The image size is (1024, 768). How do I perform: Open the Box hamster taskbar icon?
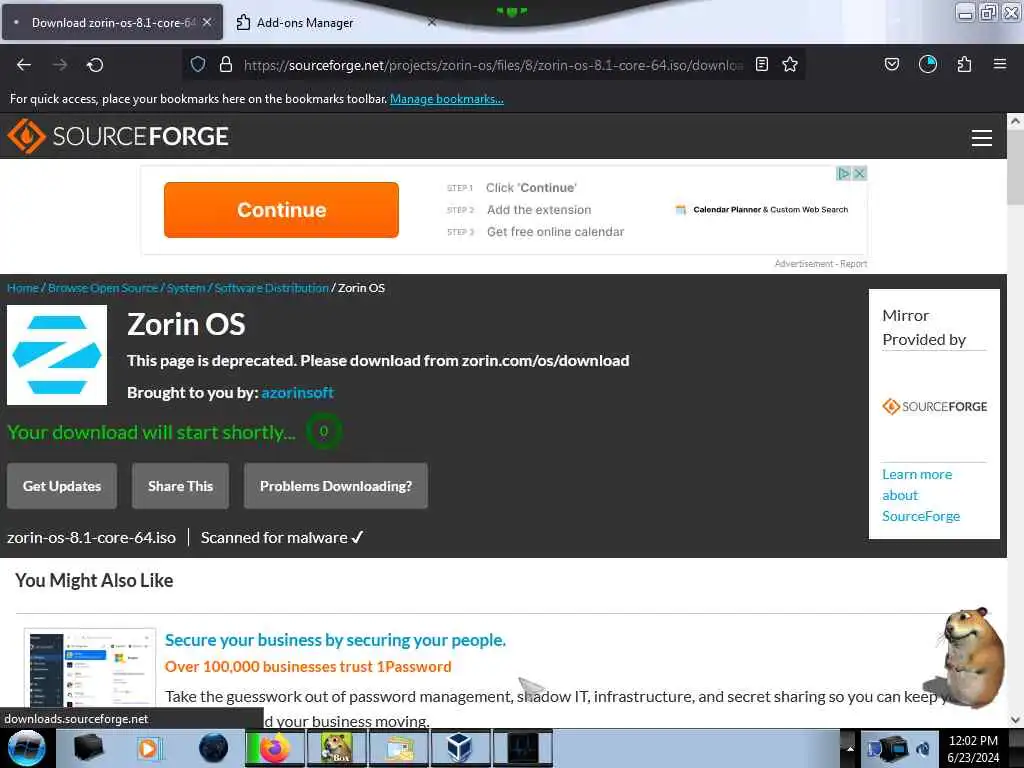336,748
